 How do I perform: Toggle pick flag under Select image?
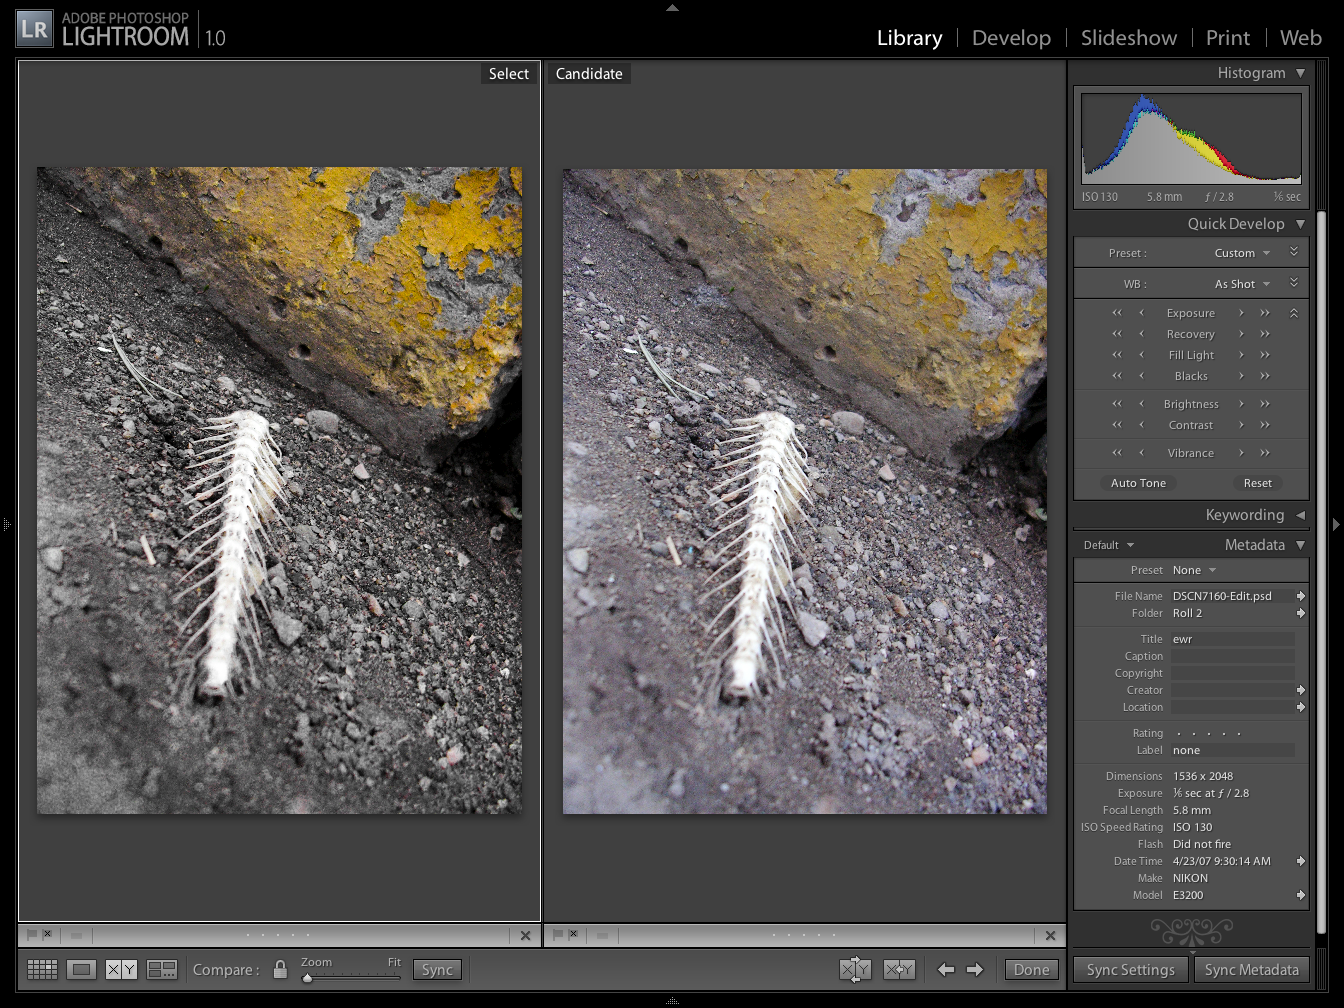click(31, 935)
